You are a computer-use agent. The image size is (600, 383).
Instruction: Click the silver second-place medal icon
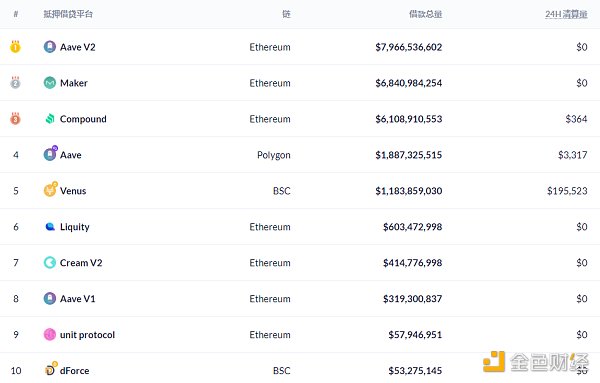tap(15, 82)
